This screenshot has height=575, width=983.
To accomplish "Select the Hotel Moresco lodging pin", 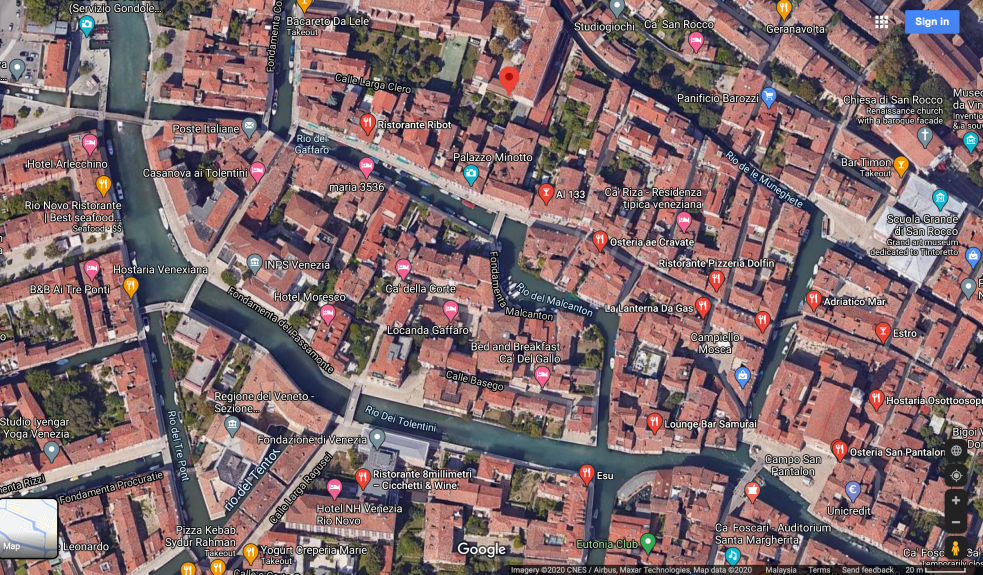I will click(x=328, y=314).
